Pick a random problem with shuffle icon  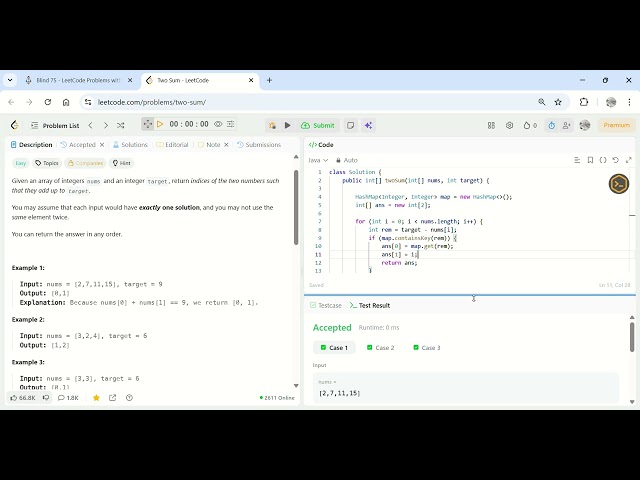pos(120,125)
